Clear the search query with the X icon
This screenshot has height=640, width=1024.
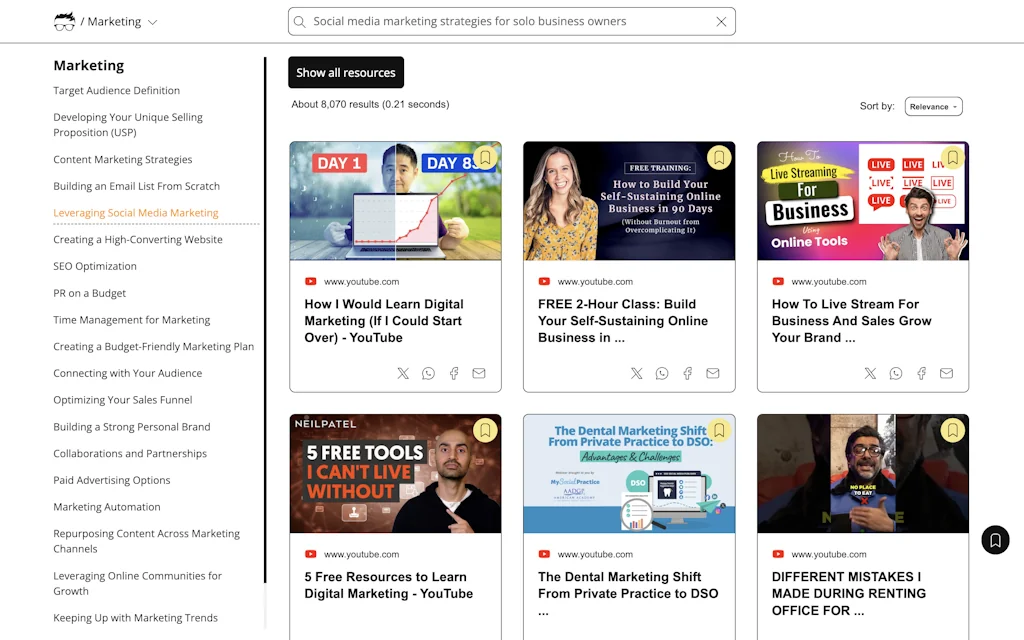point(721,21)
